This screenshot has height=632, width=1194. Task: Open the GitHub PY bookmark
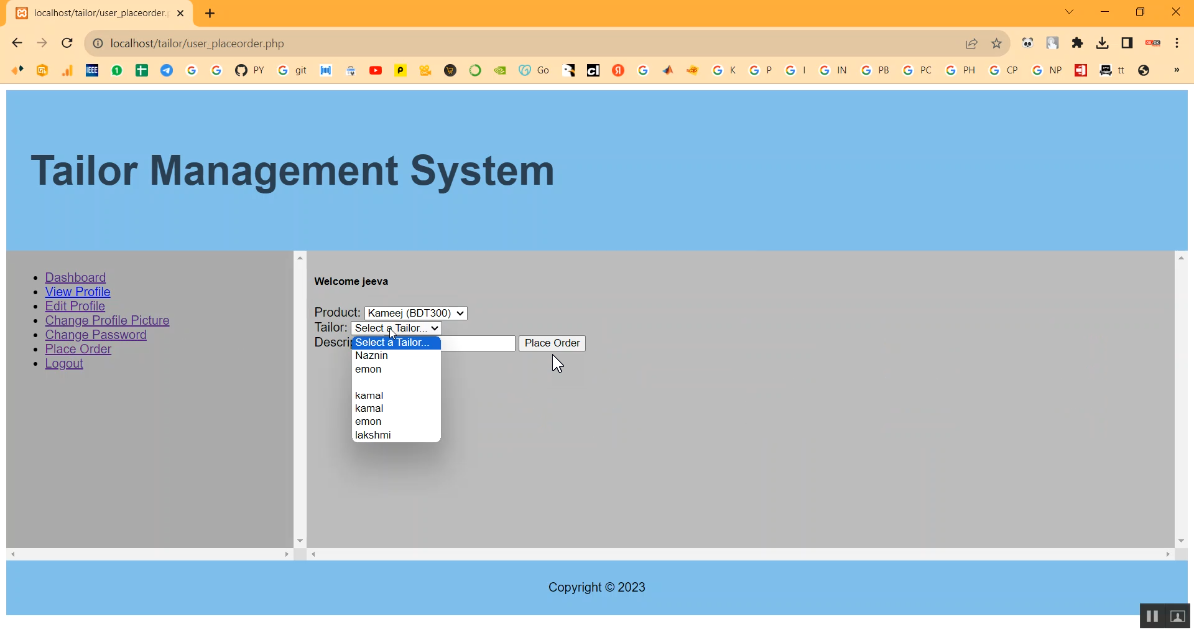coord(249,71)
